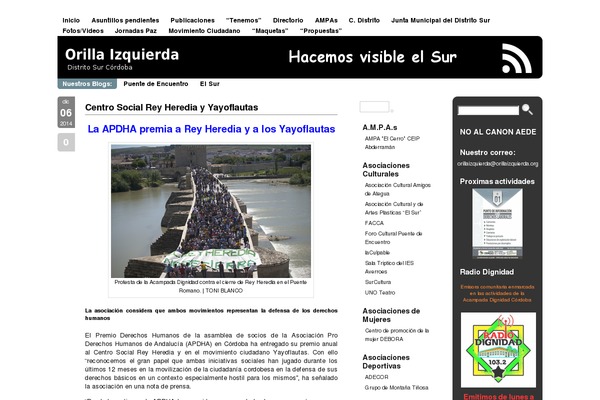Click the Distrito Sur Córdoba subtitle
600x400 pixels.
click(100, 67)
